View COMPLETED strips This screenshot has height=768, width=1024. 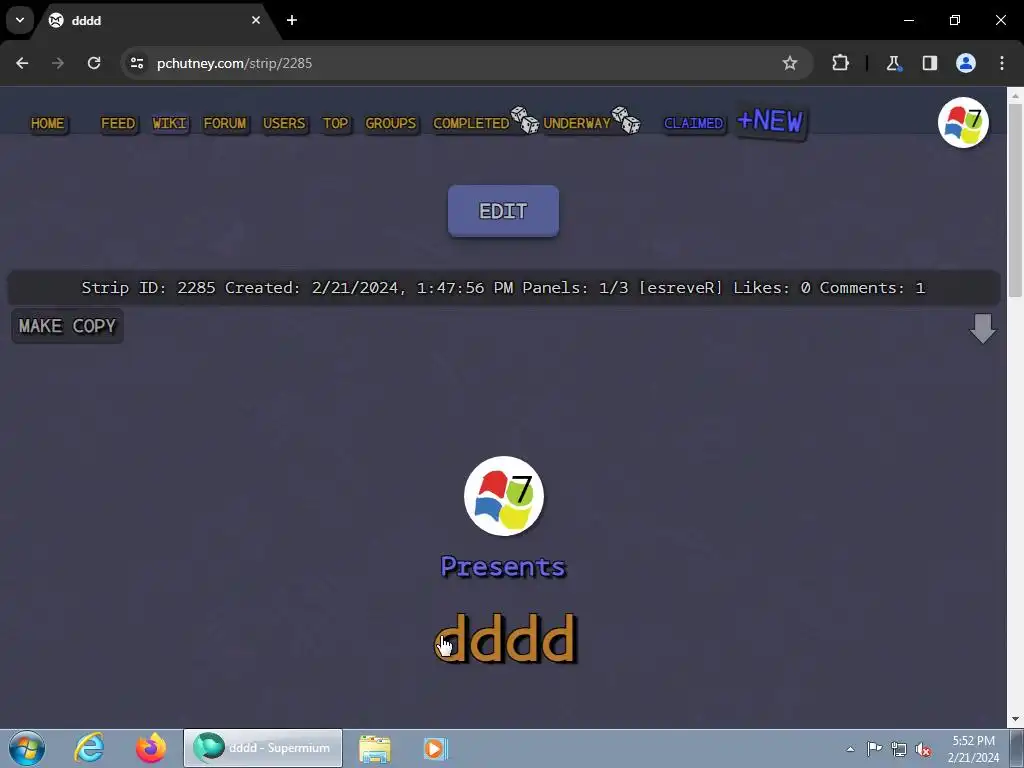(471, 123)
